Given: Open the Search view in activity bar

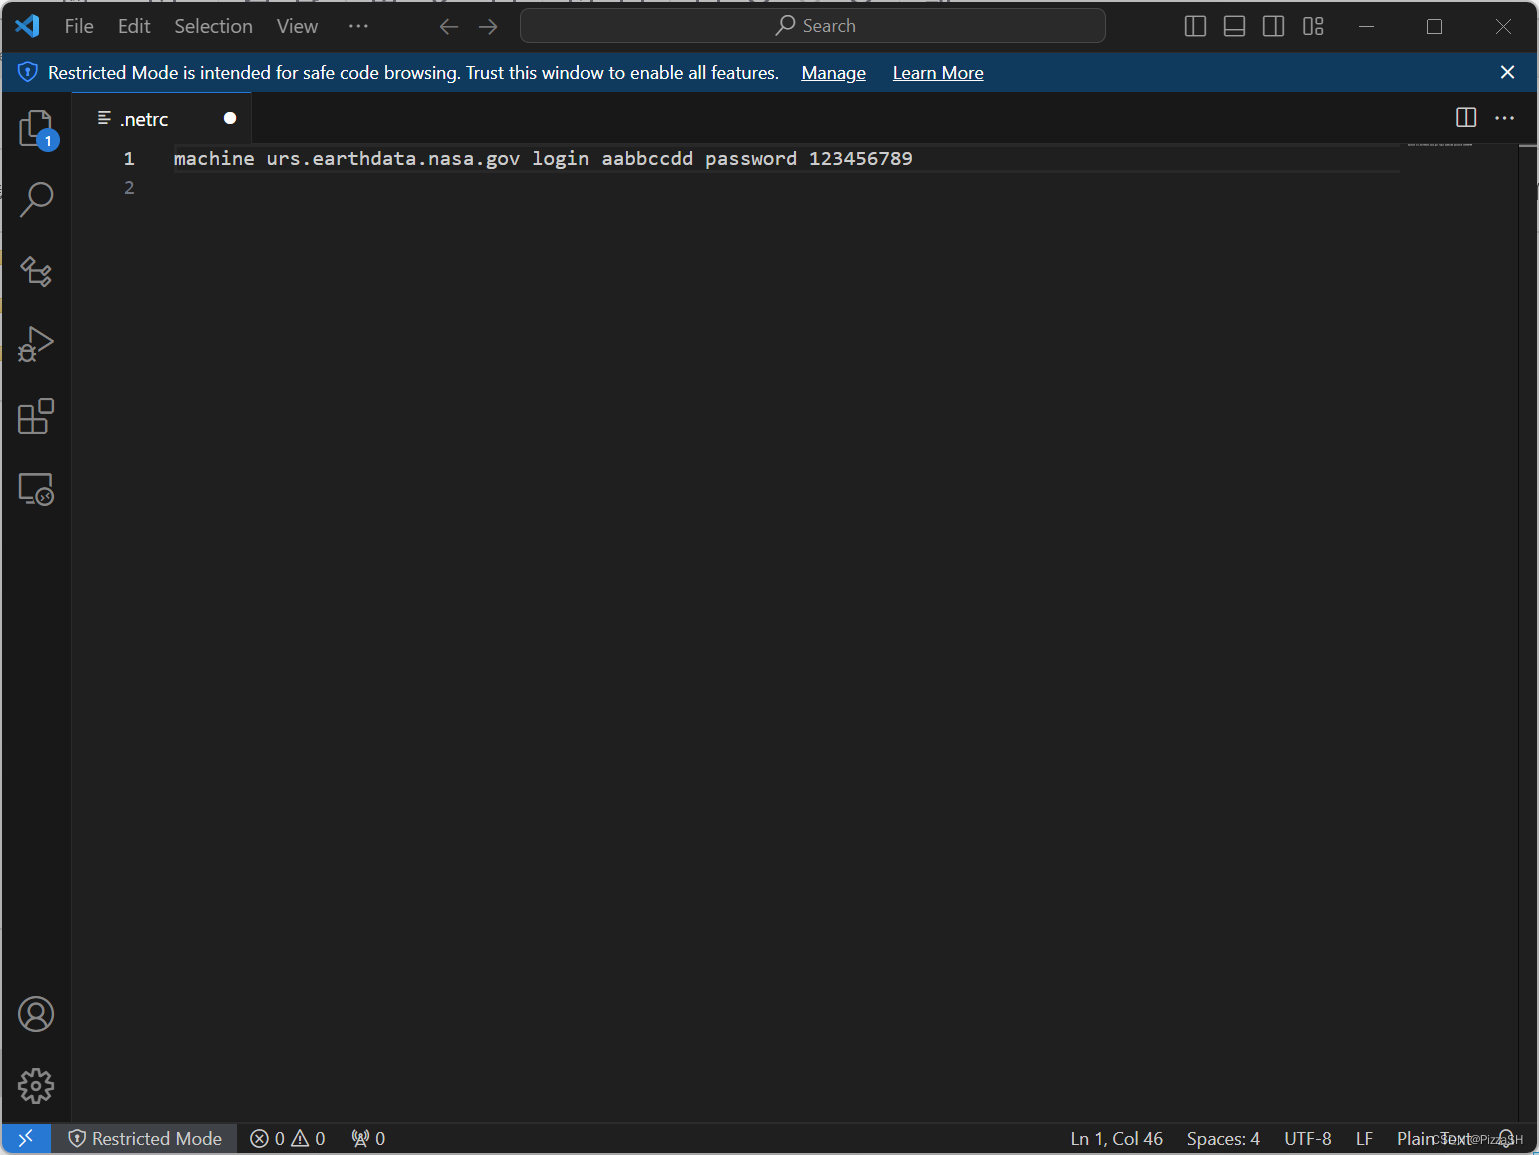Looking at the screenshot, I should point(37,200).
